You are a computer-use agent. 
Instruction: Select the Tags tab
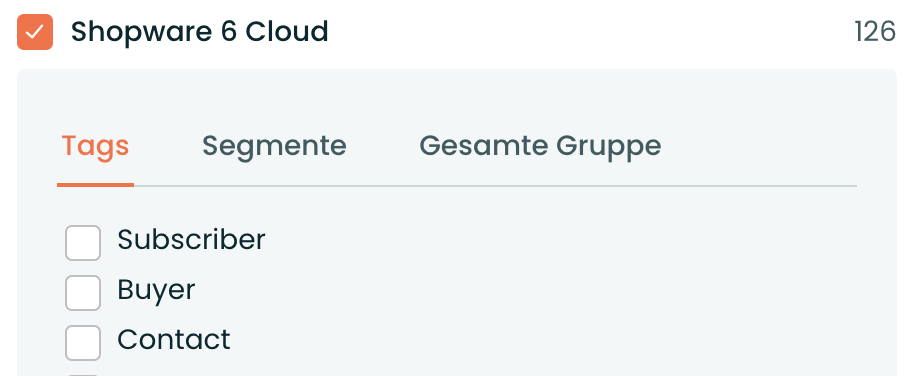(x=96, y=147)
